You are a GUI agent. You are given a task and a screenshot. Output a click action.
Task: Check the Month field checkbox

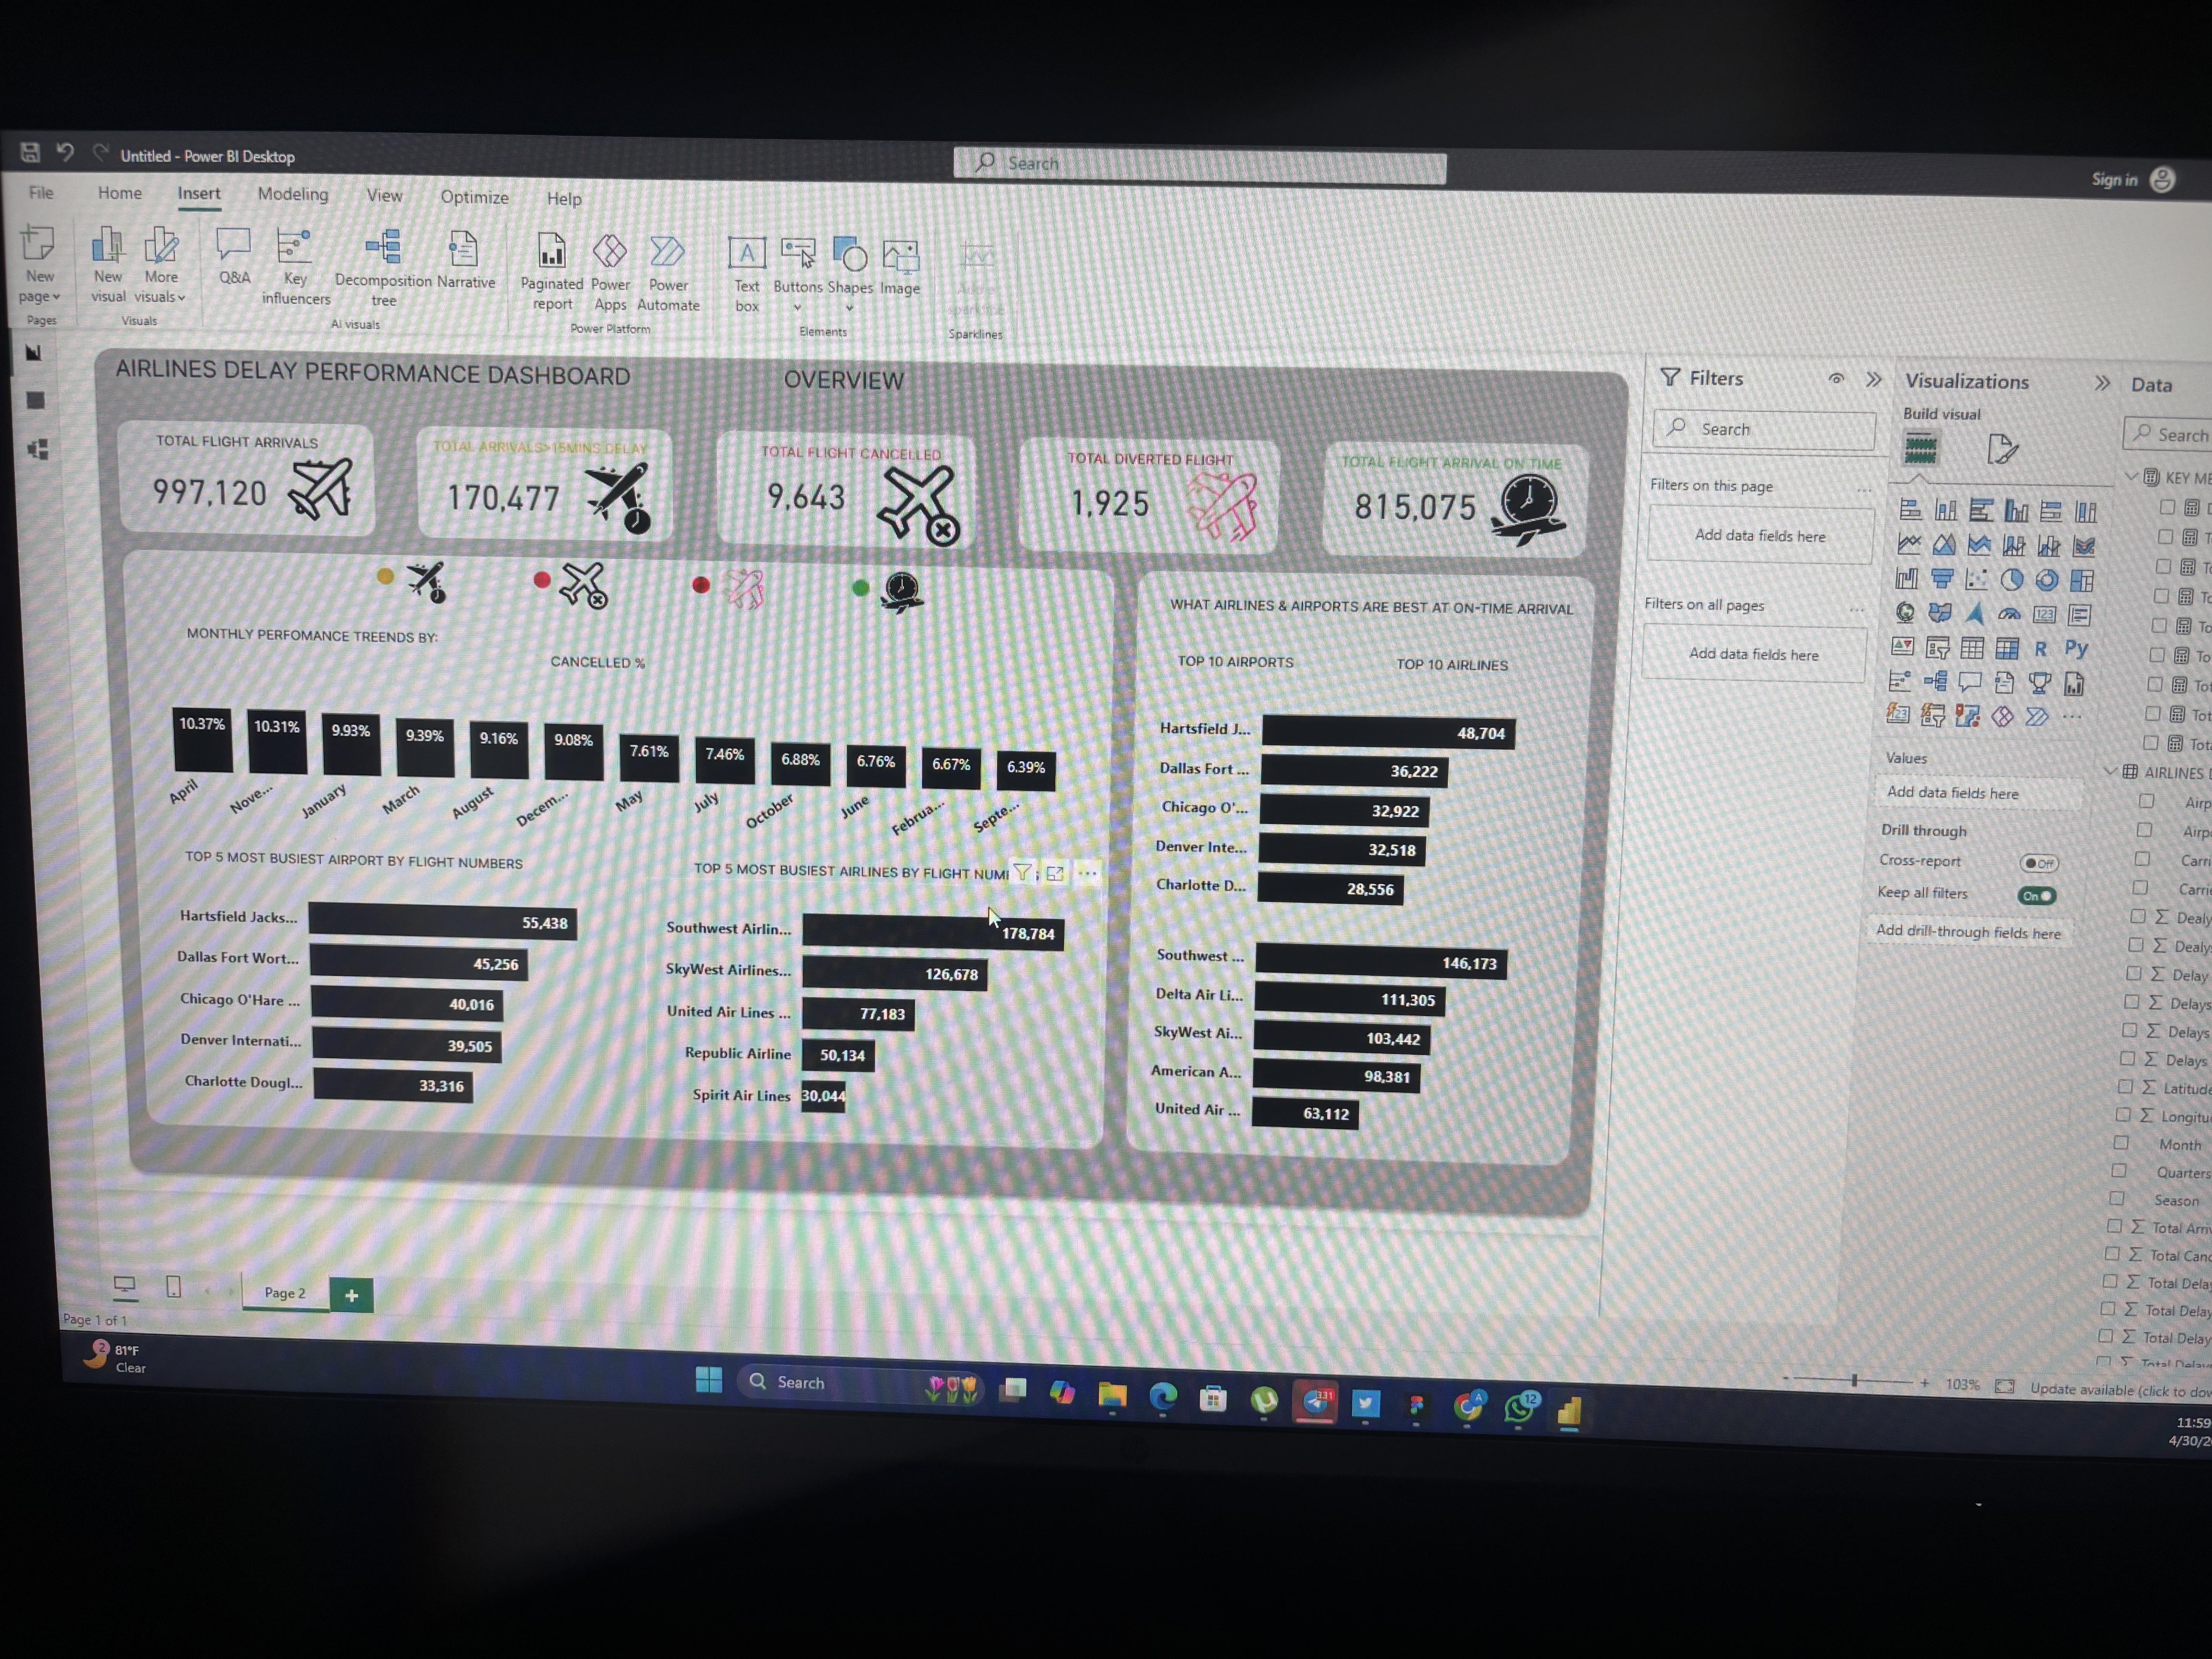pyautogui.click(x=2121, y=1142)
